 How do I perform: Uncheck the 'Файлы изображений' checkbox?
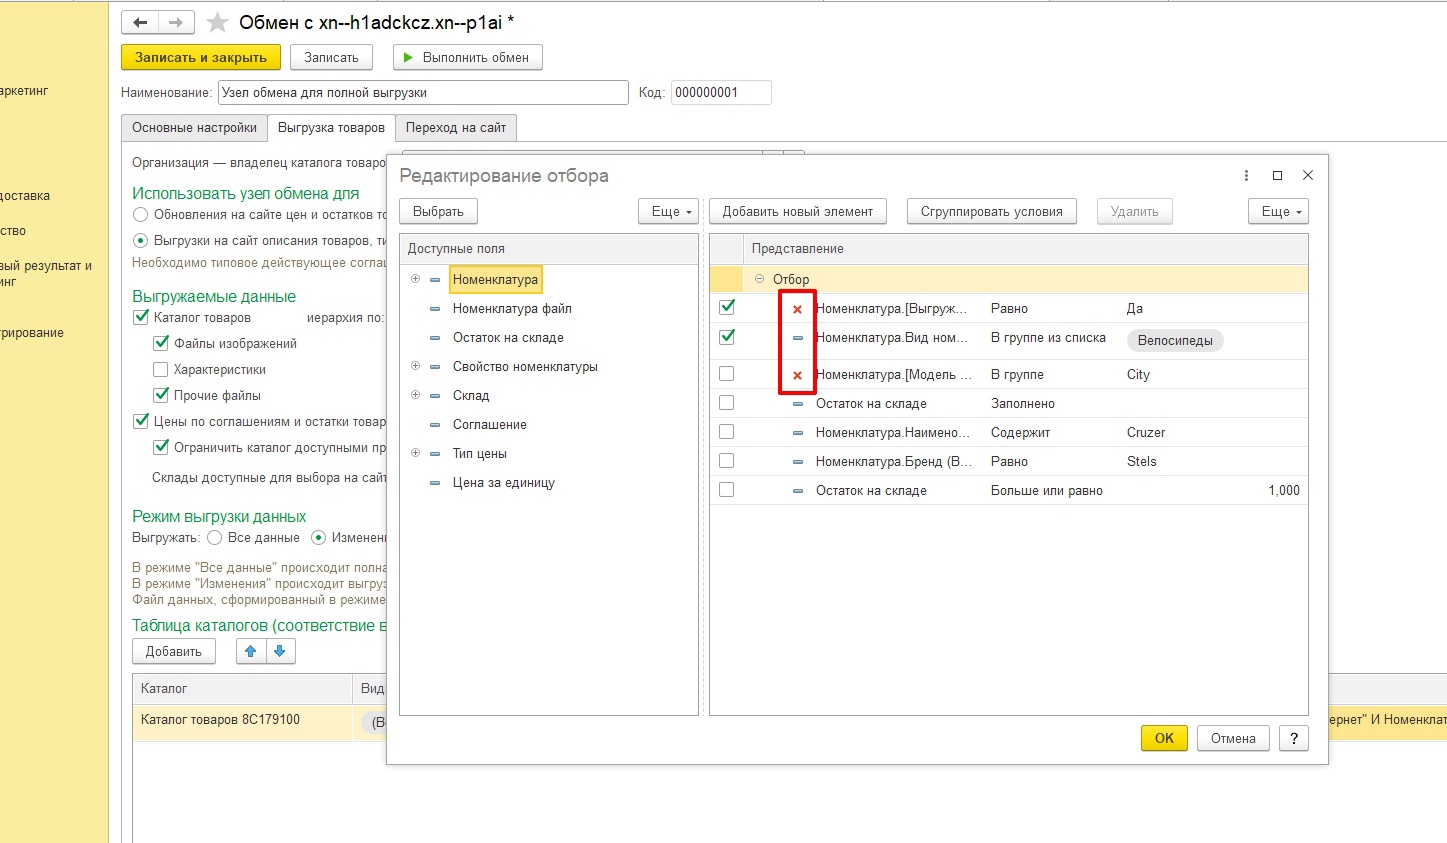[x=161, y=343]
